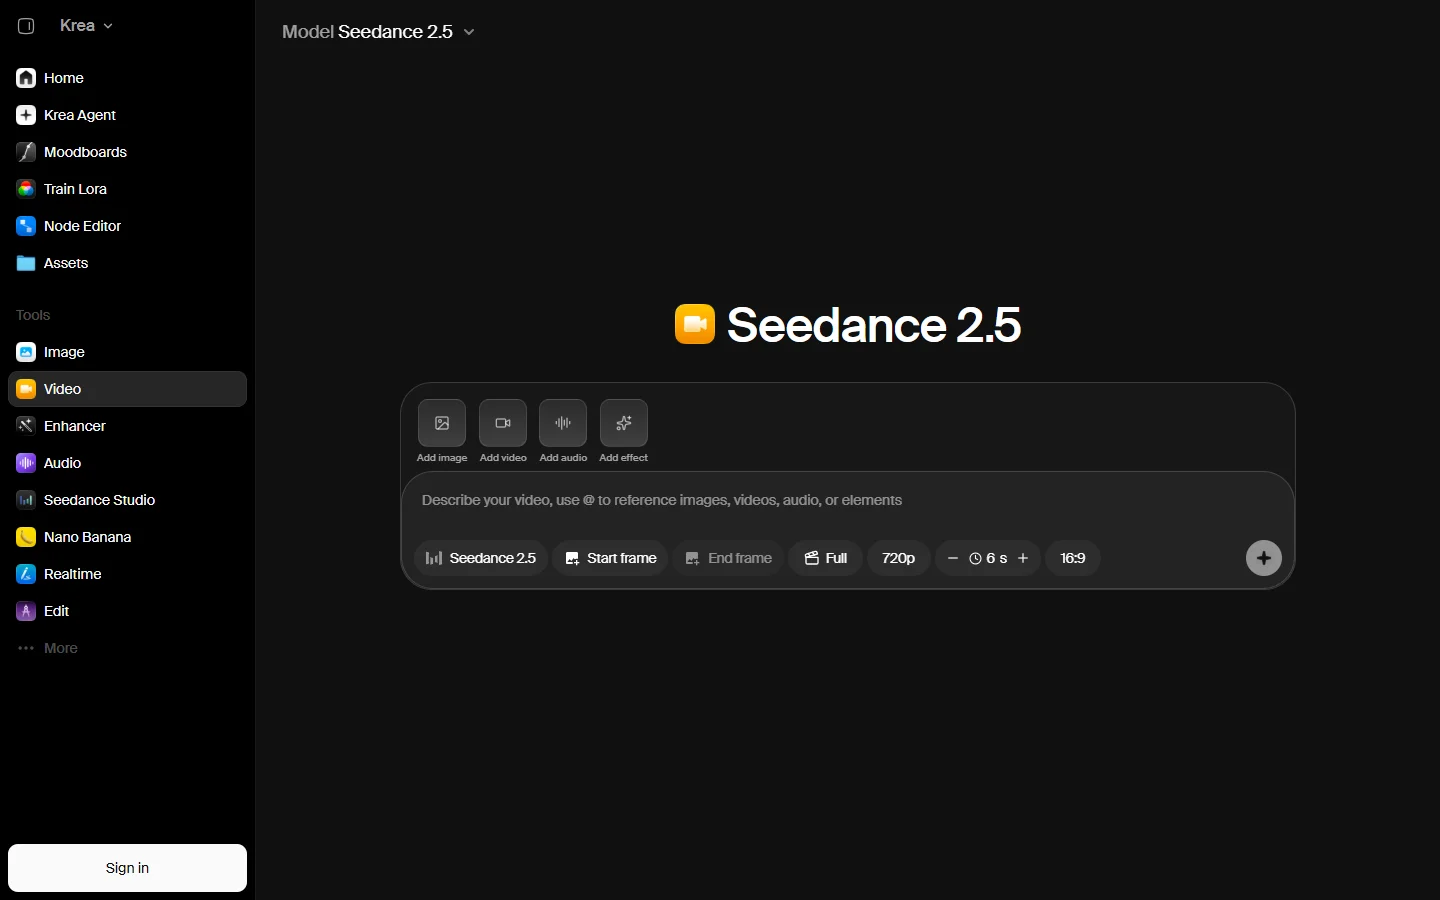Select the Video tool
The width and height of the screenshot is (1440, 900).
coord(127,389)
